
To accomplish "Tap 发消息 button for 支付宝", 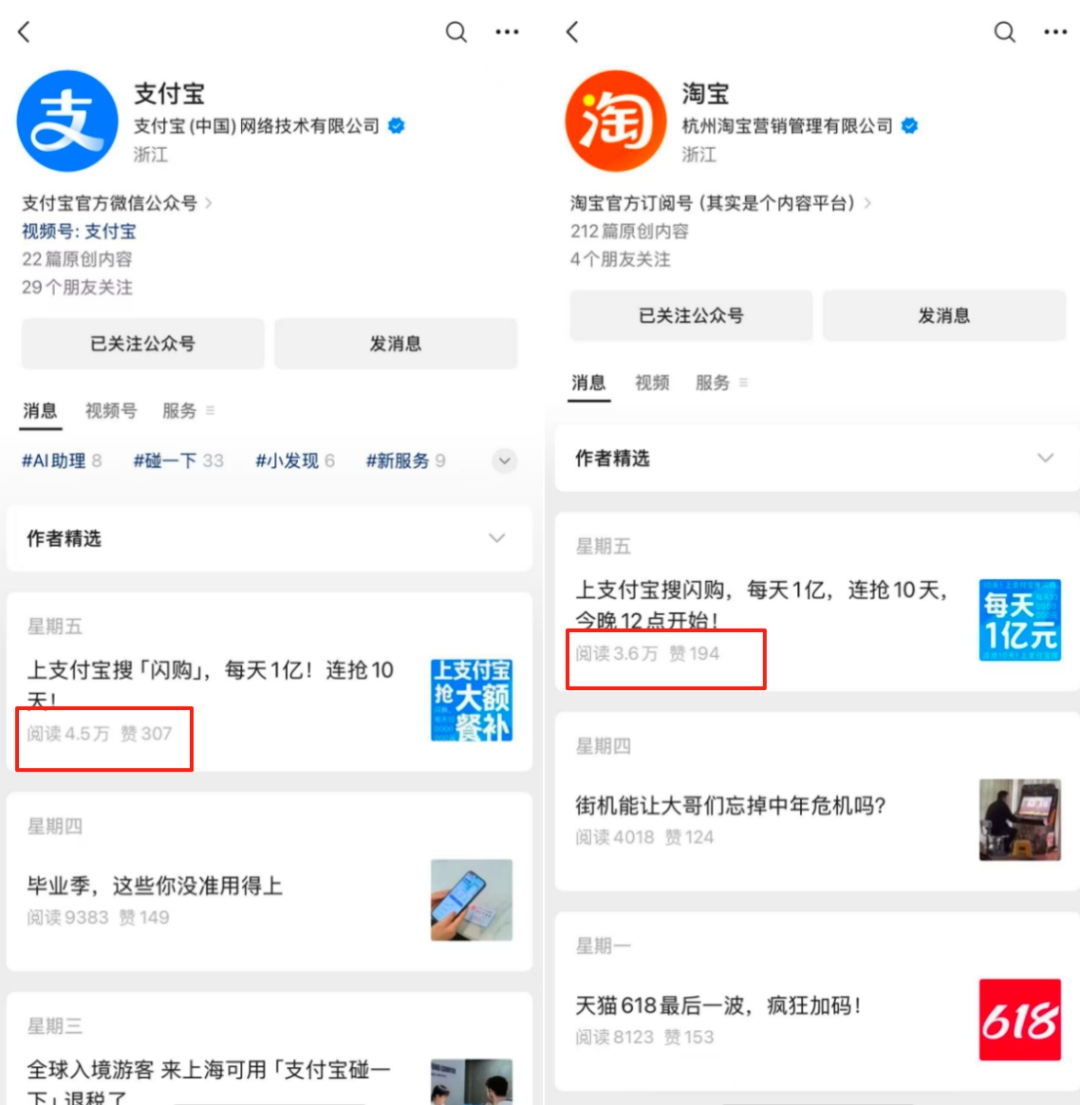I will [x=396, y=344].
